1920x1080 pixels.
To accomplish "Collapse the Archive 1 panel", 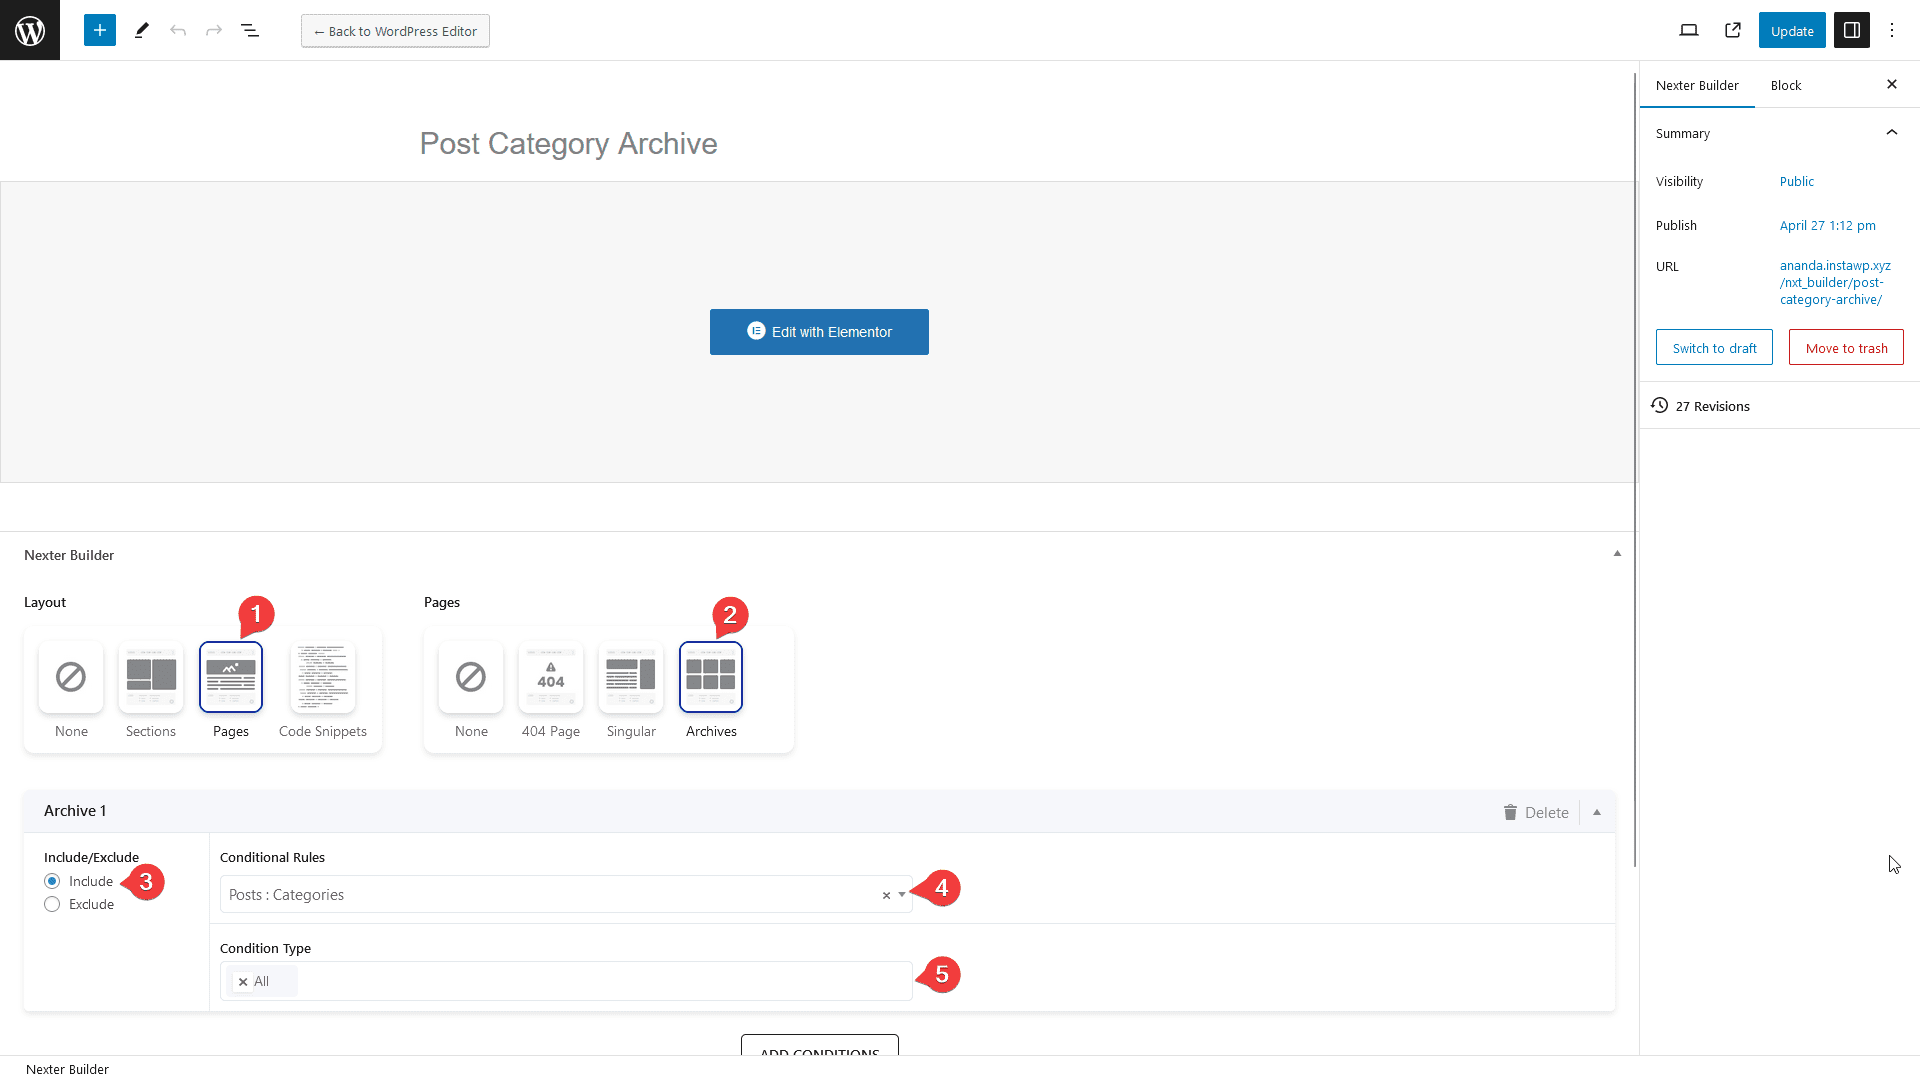I will [1597, 812].
